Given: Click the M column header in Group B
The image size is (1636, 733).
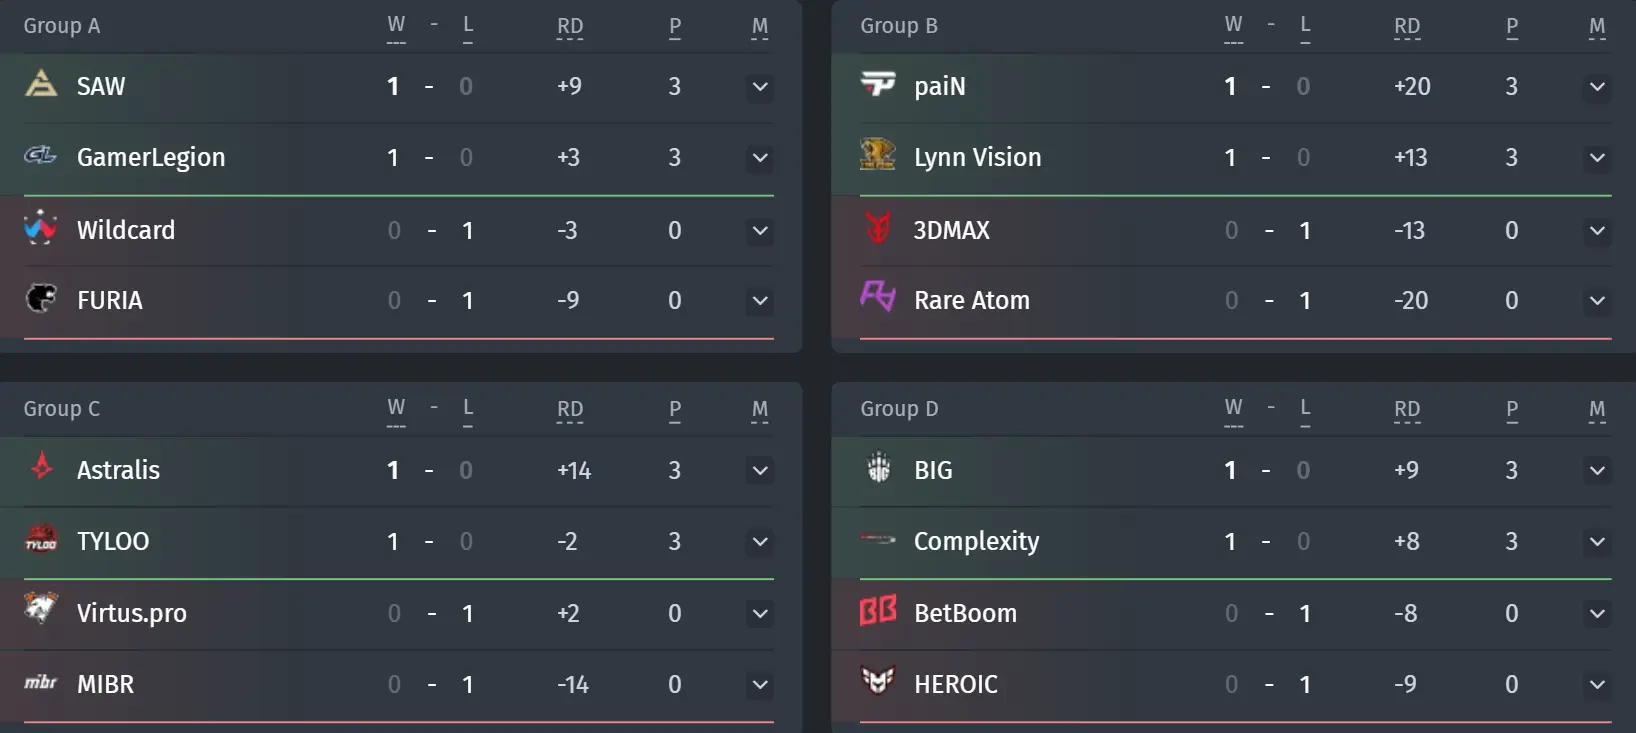Looking at the screenshot, I should pos(1597,27).
